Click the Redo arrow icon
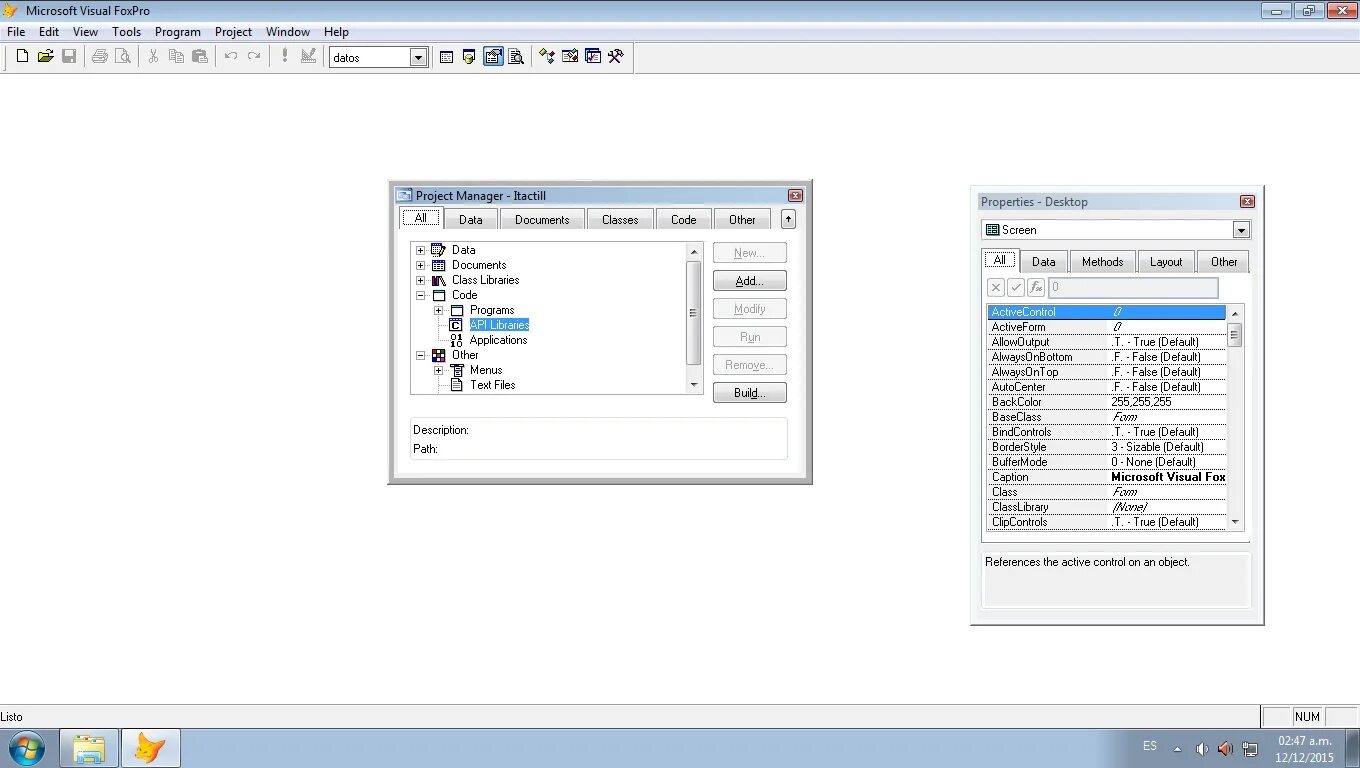1360x768 pixels. (254, 57)
